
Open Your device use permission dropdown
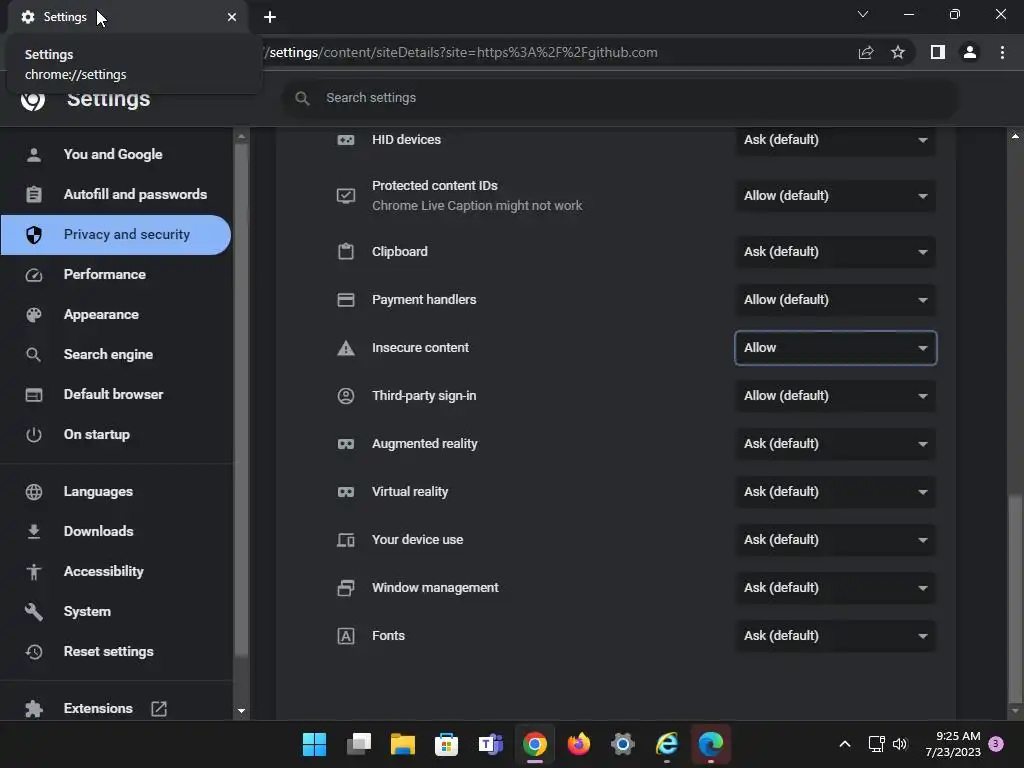pos(835,540)
